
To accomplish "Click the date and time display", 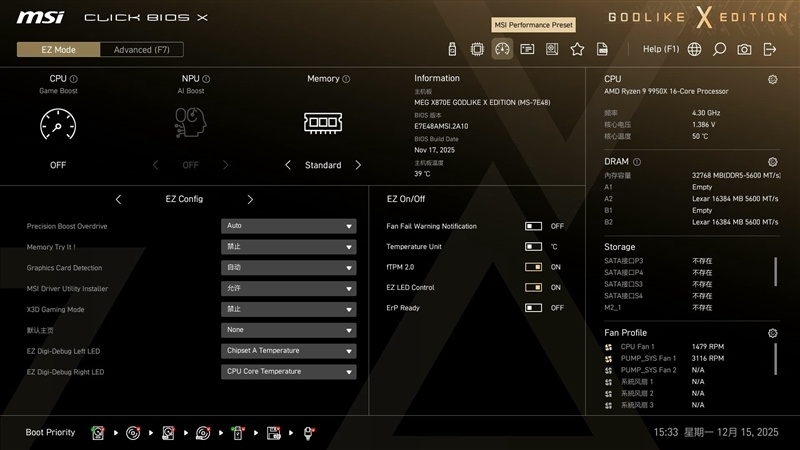I will click(x=716, y=432).
